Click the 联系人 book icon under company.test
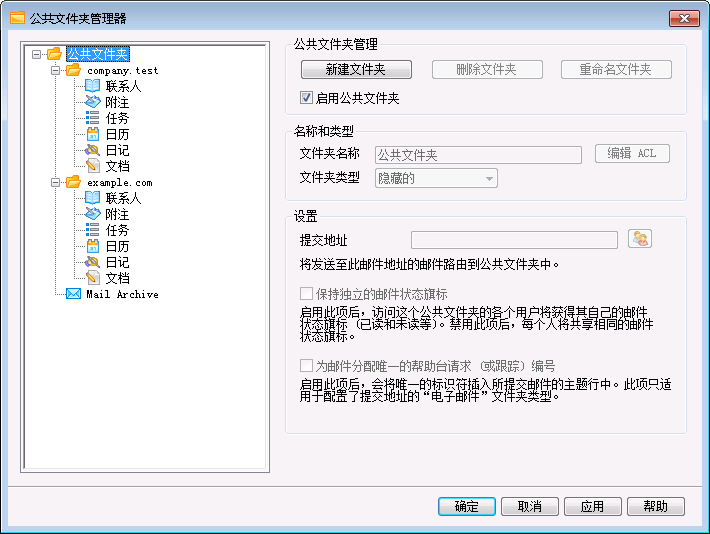This screenshot has height=534, width=710. [x=92, y=86]
